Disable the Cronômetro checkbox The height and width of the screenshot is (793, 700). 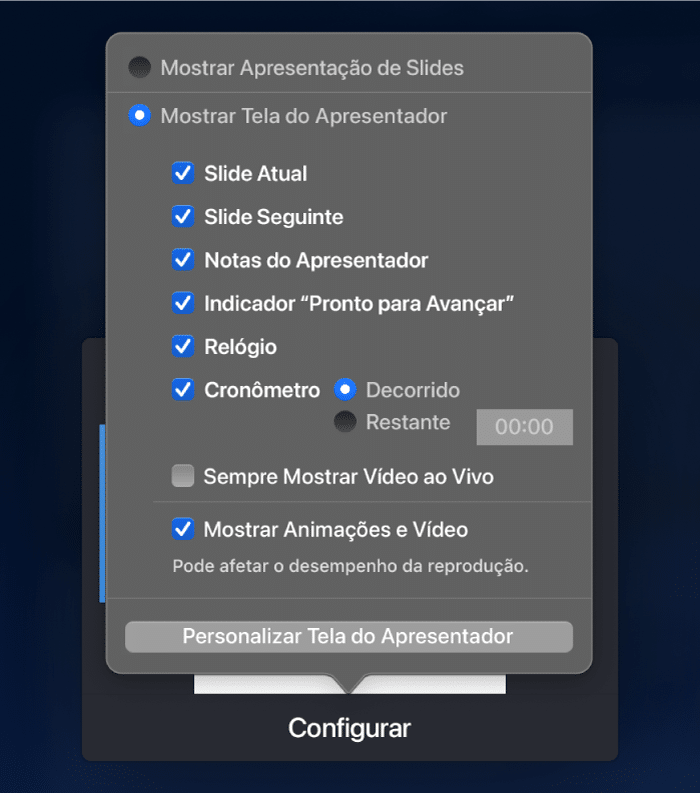183,390
